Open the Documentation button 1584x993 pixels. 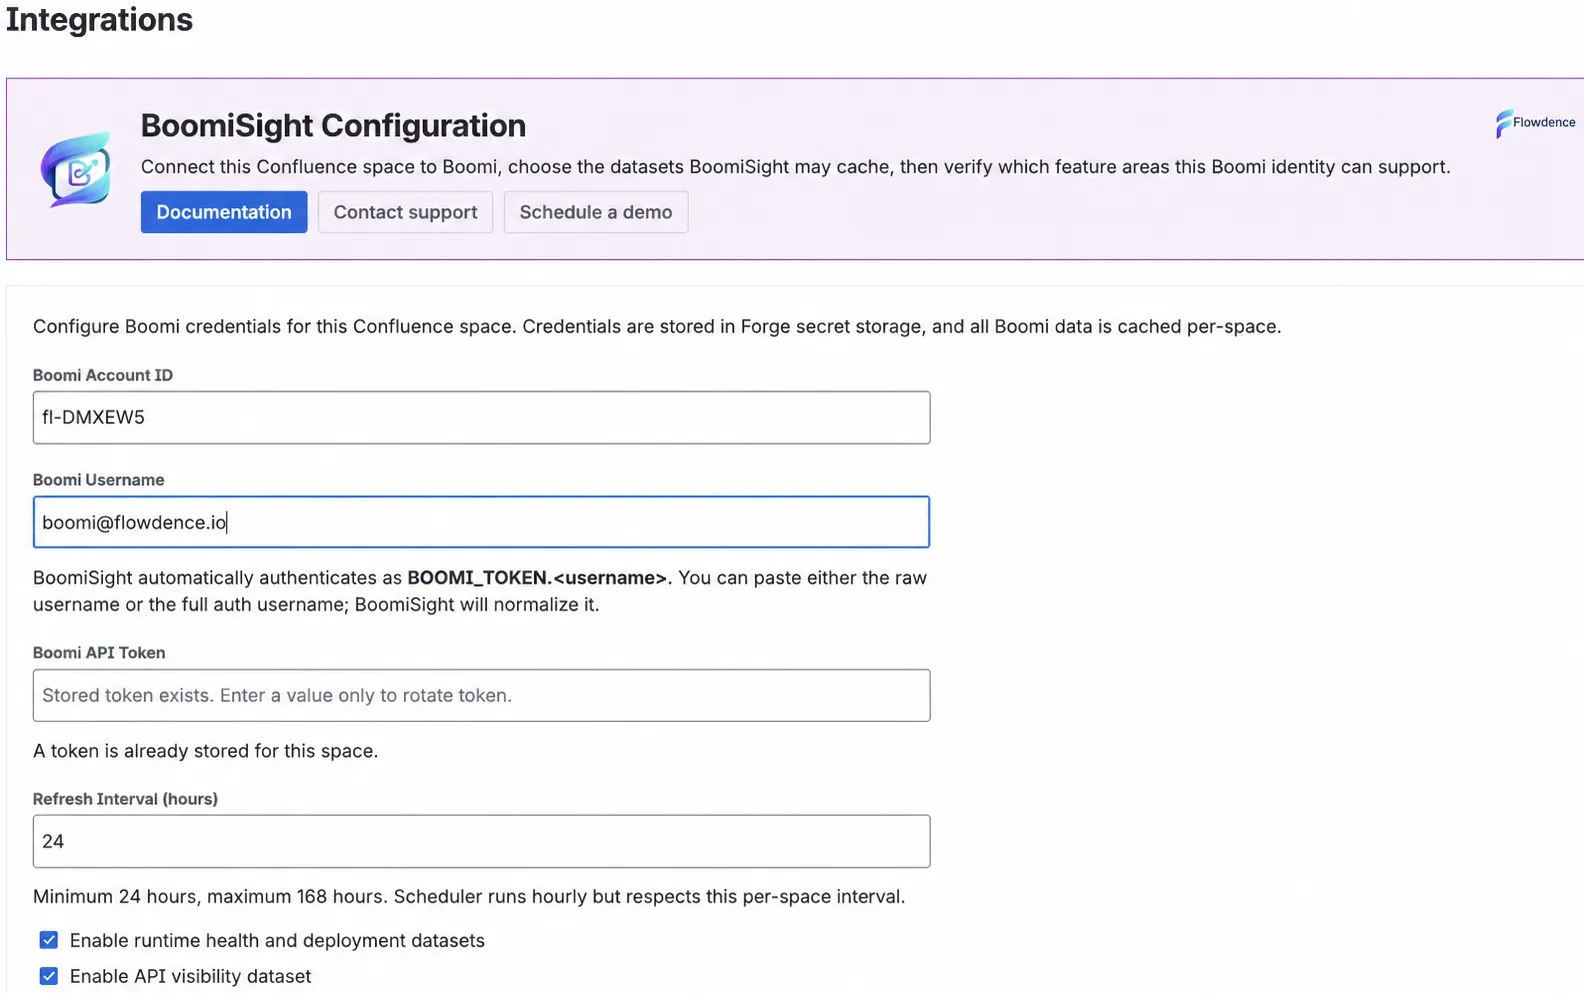coord(224,212)
